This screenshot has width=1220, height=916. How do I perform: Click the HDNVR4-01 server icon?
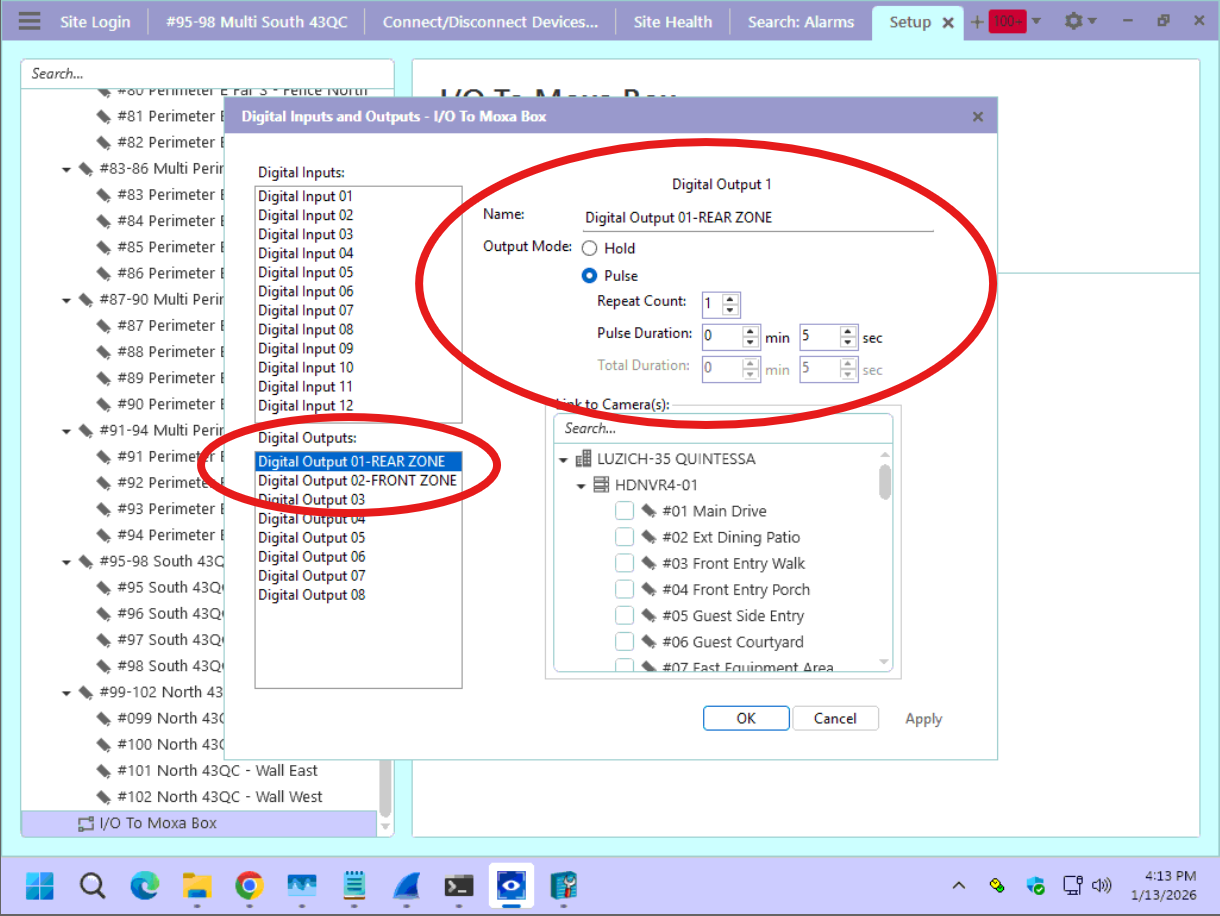click(x=601, y=485)
